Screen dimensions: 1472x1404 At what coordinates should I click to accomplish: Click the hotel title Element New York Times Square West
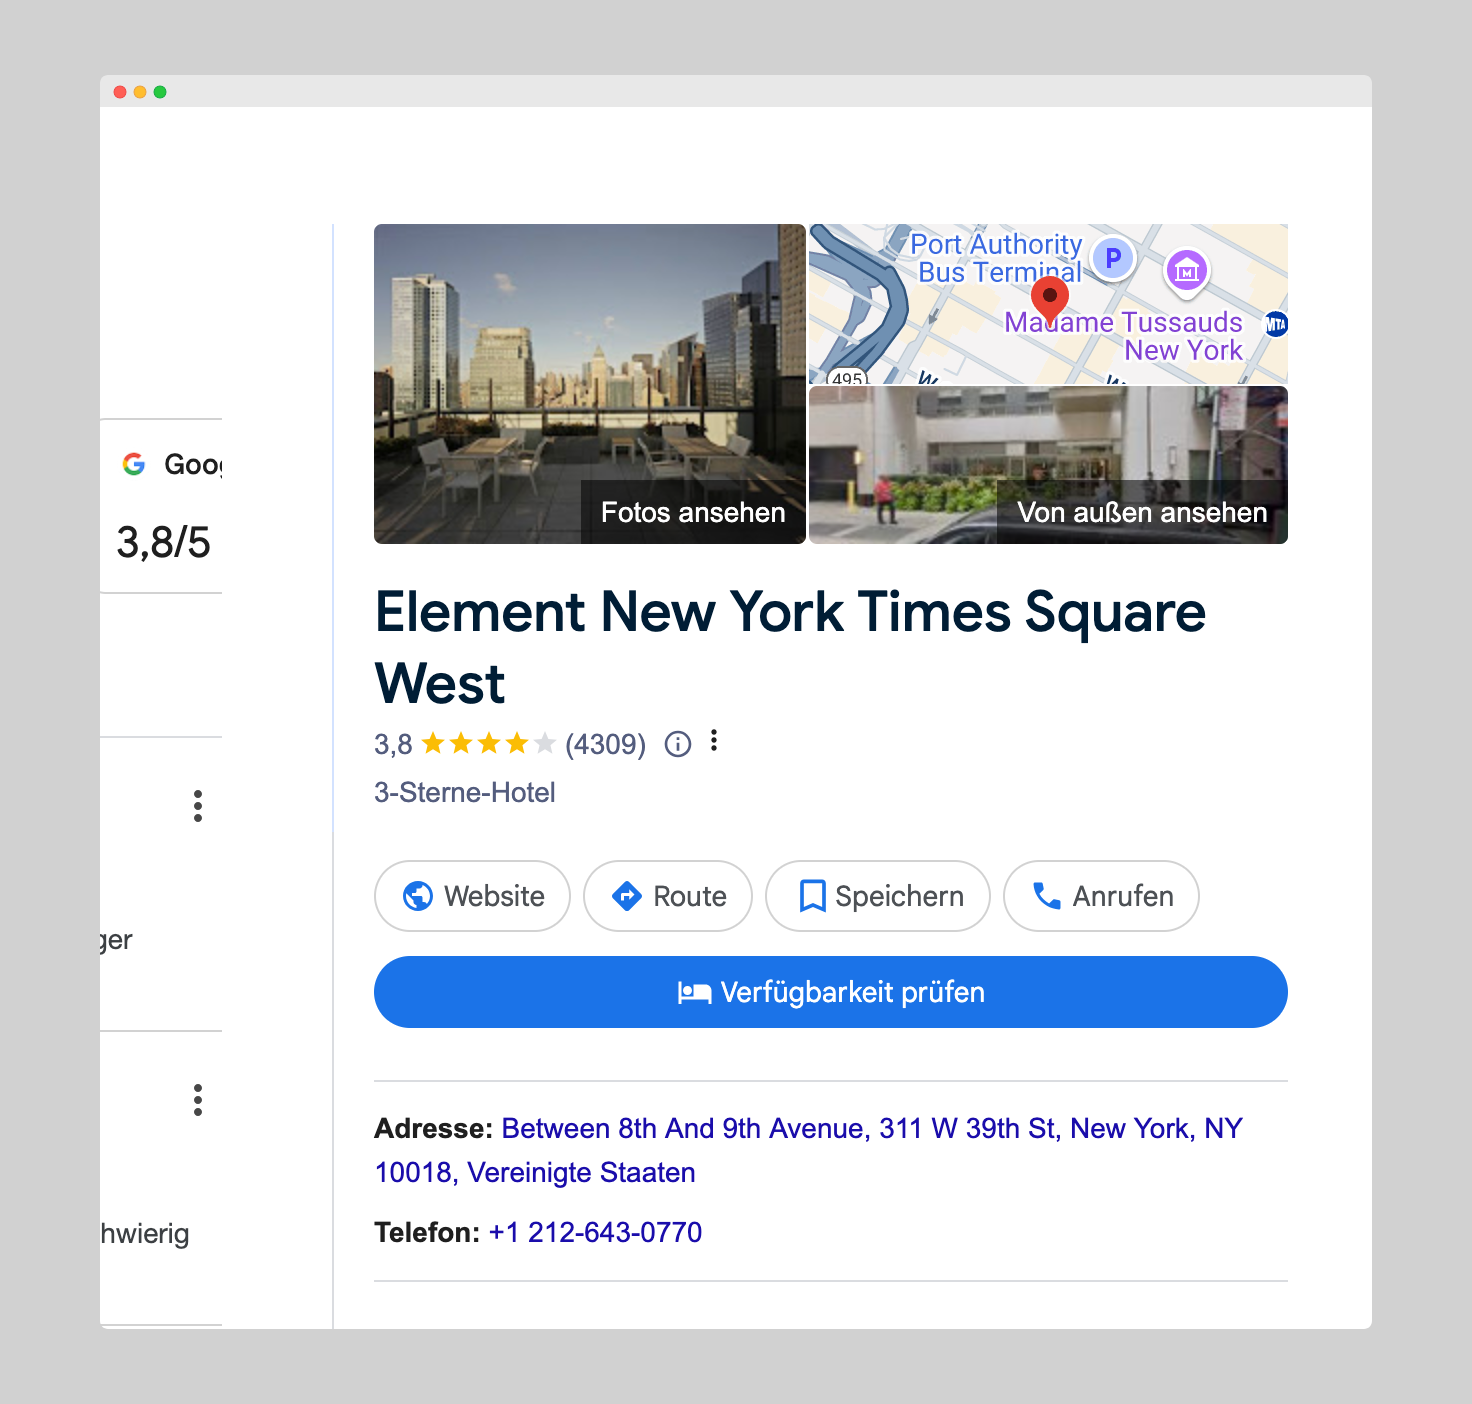(790, 647)
